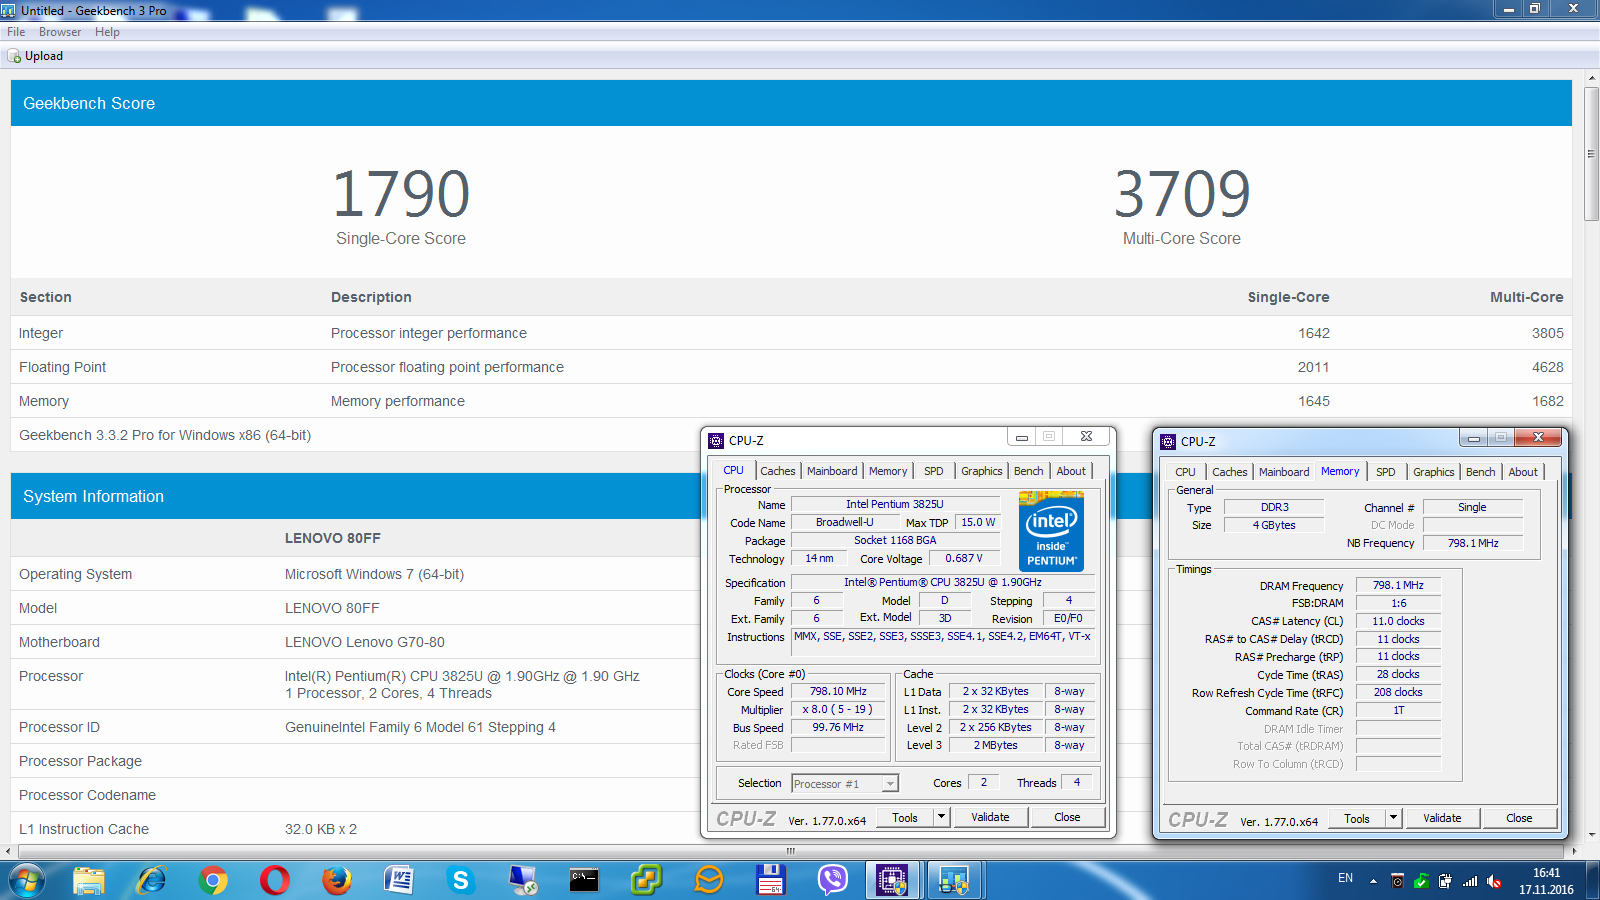Click the power plug battery tray icon
1600x900 pixels.
[x=1445, y=881]
